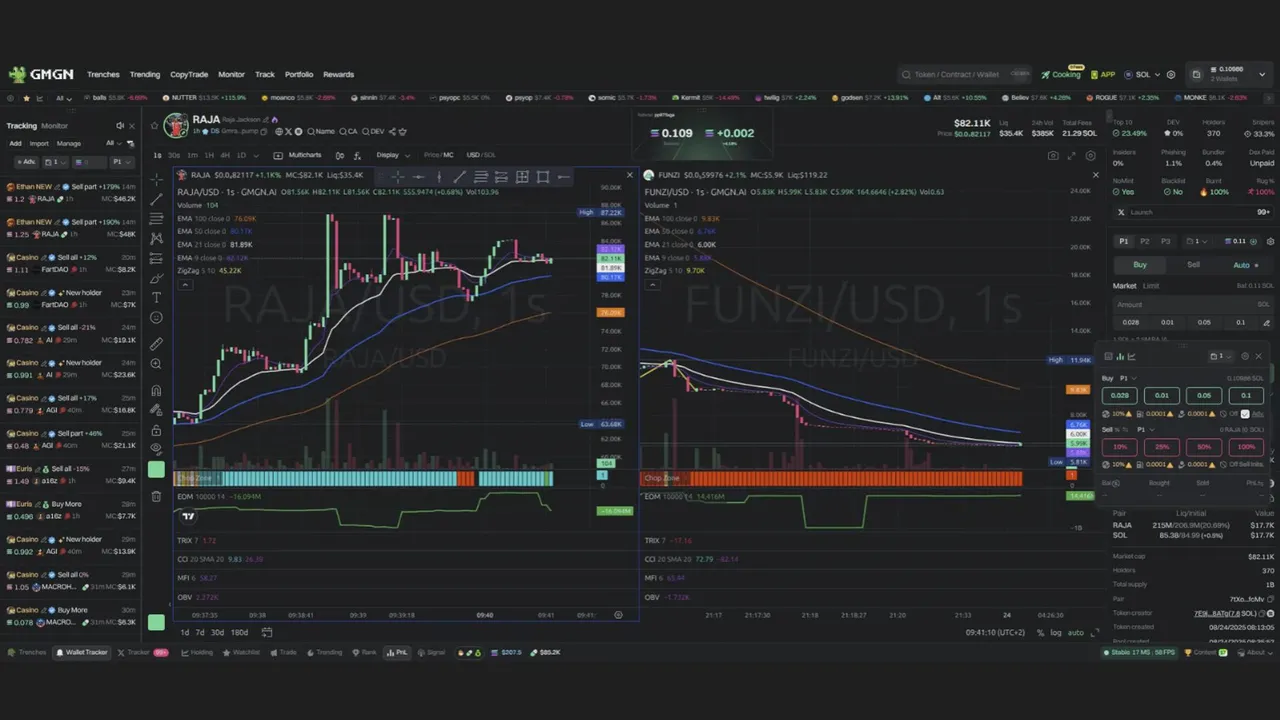This screenshot has width=1280, height=720.
Task: Click the Import wallets button
Action: click(39, 143)
